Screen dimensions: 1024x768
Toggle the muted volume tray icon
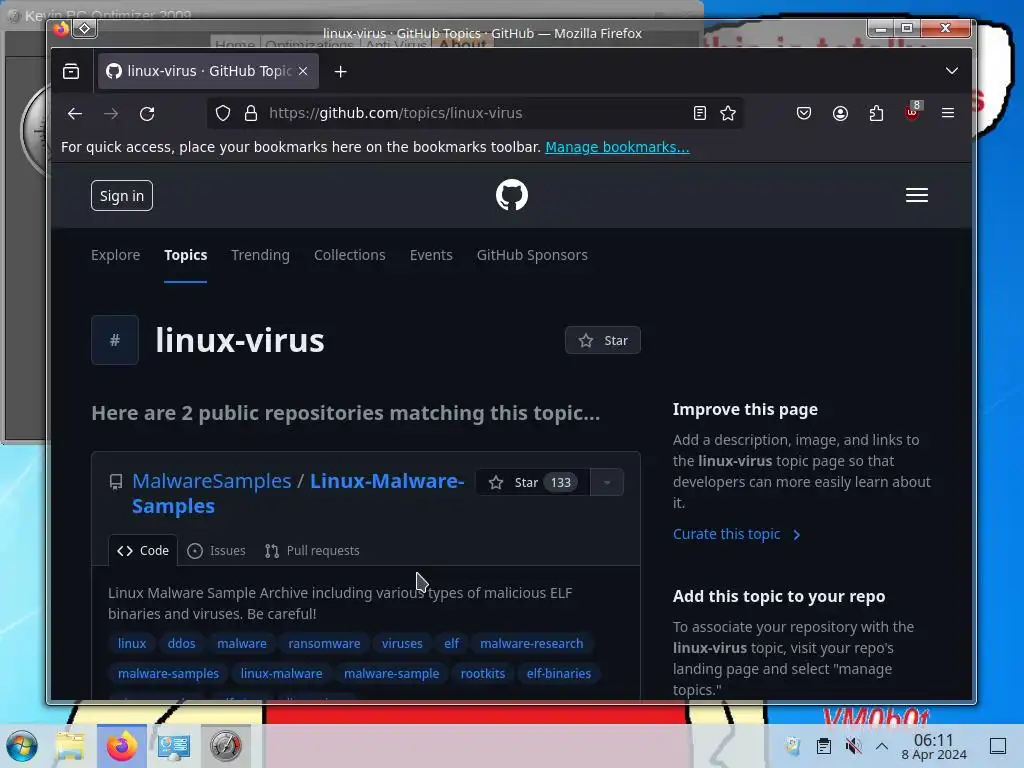coord(853,746)
